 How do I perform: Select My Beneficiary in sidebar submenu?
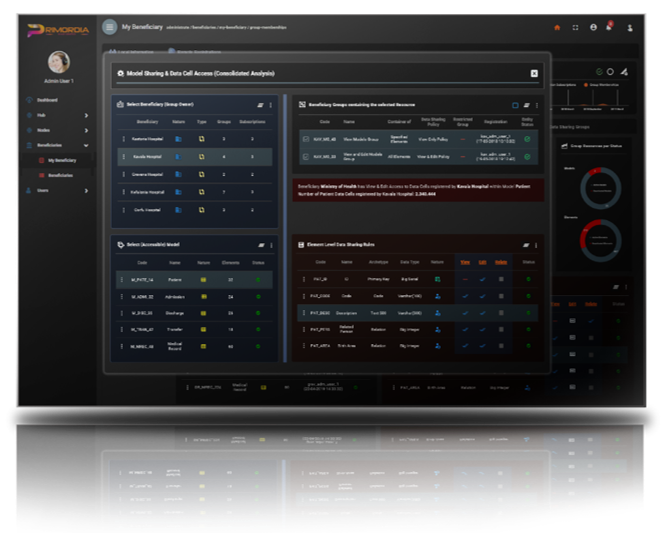[61, 160]
